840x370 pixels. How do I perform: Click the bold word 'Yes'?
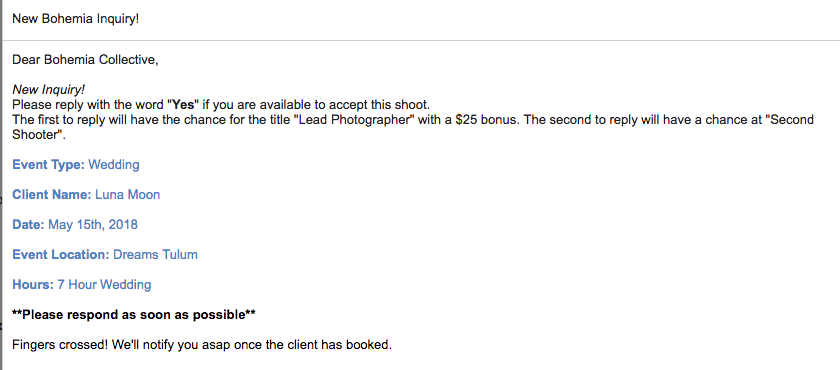point(183,104)
